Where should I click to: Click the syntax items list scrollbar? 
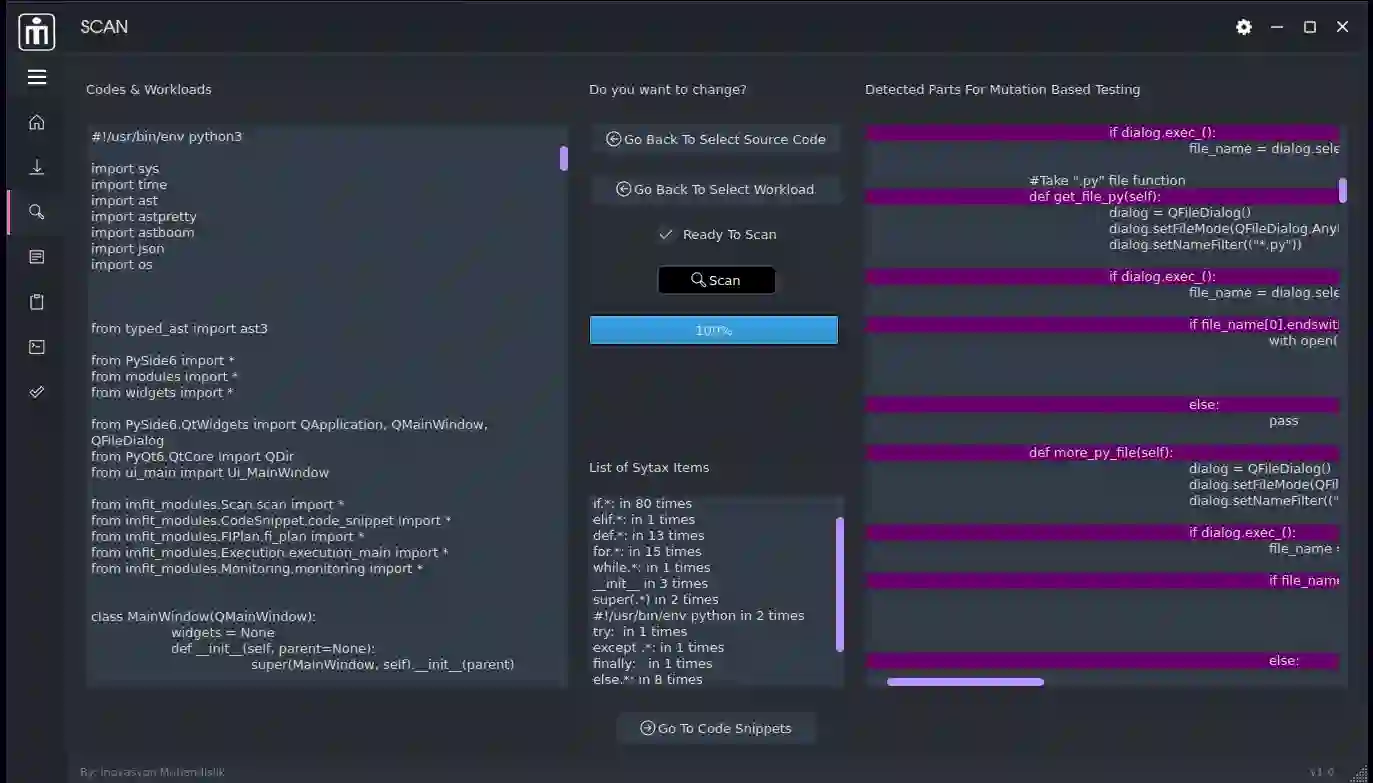click(x=840, y=584)
